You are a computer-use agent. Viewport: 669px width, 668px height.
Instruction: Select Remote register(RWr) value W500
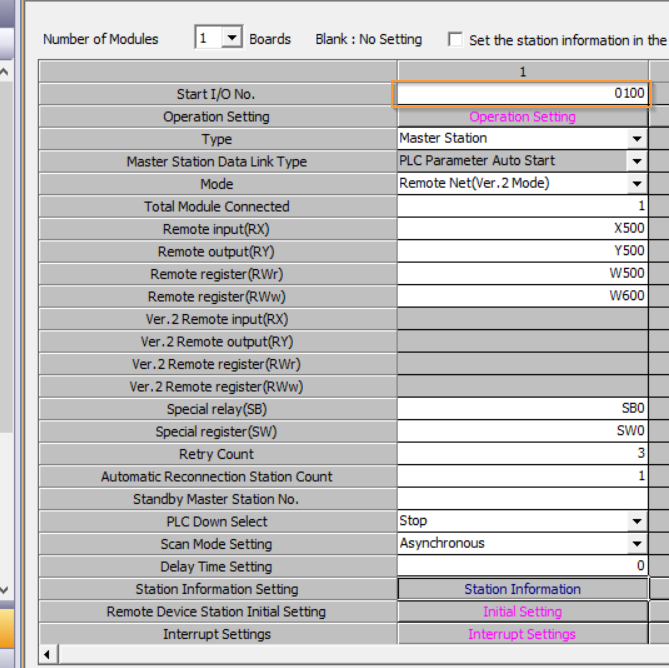click(522, 274)
